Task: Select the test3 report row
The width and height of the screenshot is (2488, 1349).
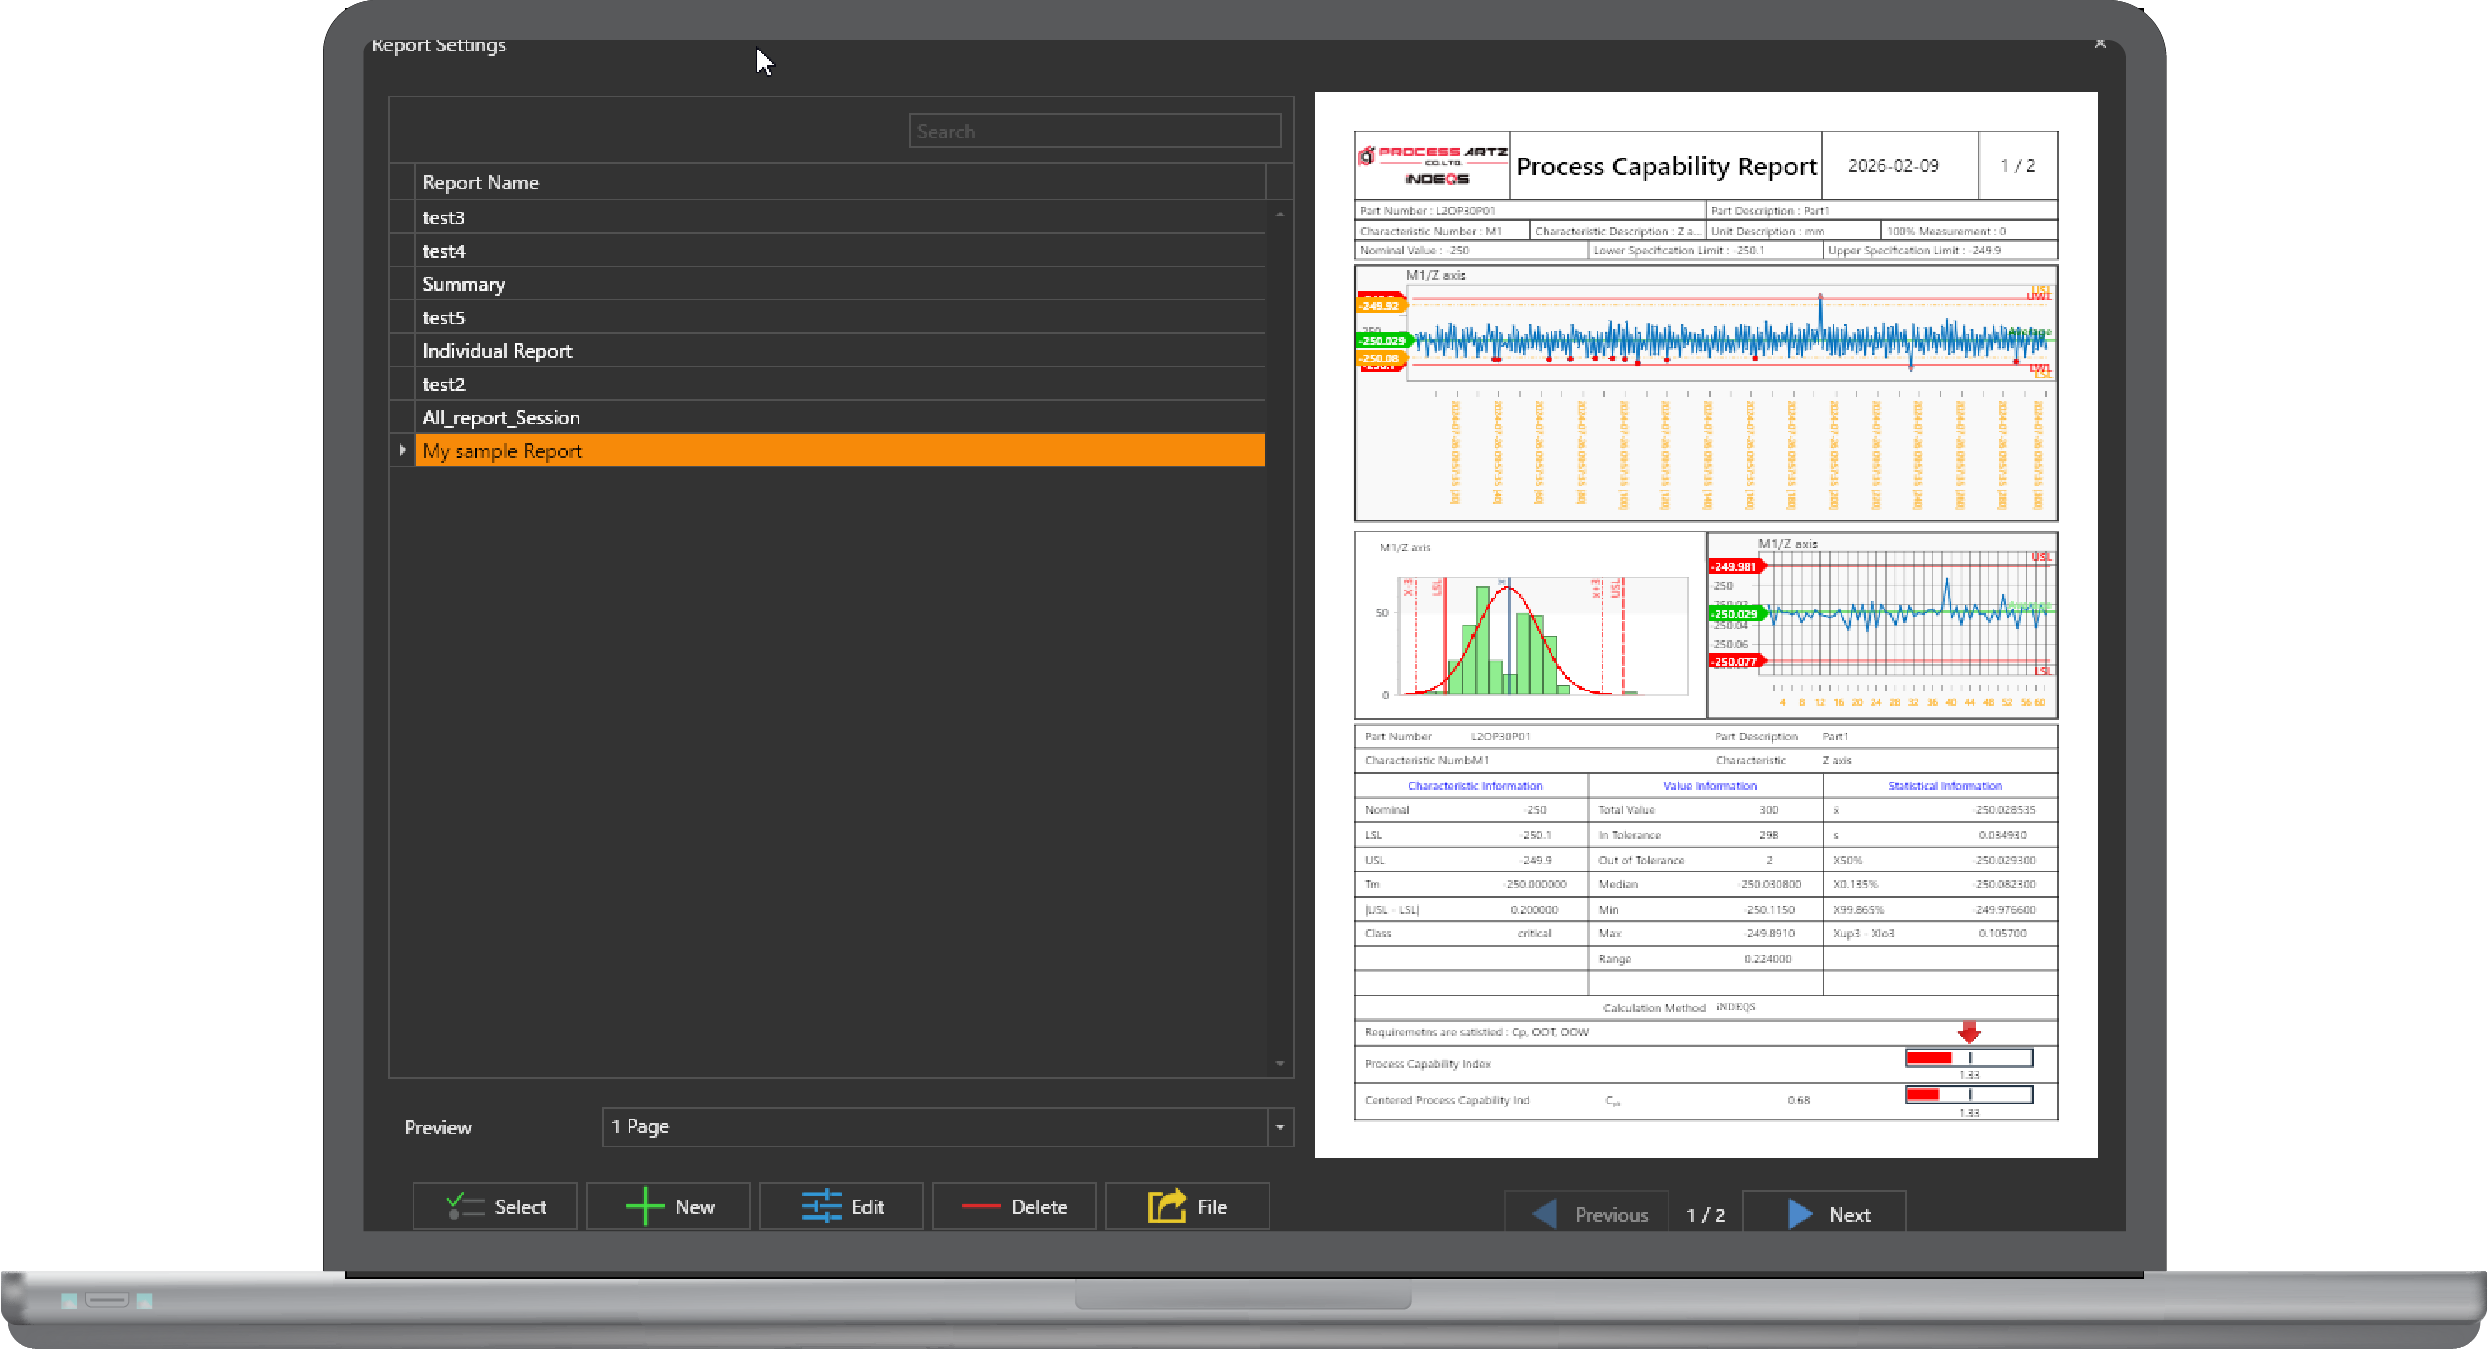Action: point(443,218)
